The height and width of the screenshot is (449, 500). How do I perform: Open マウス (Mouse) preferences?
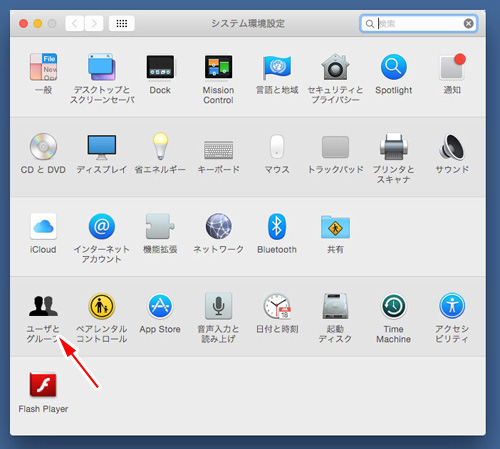point(277,146)
